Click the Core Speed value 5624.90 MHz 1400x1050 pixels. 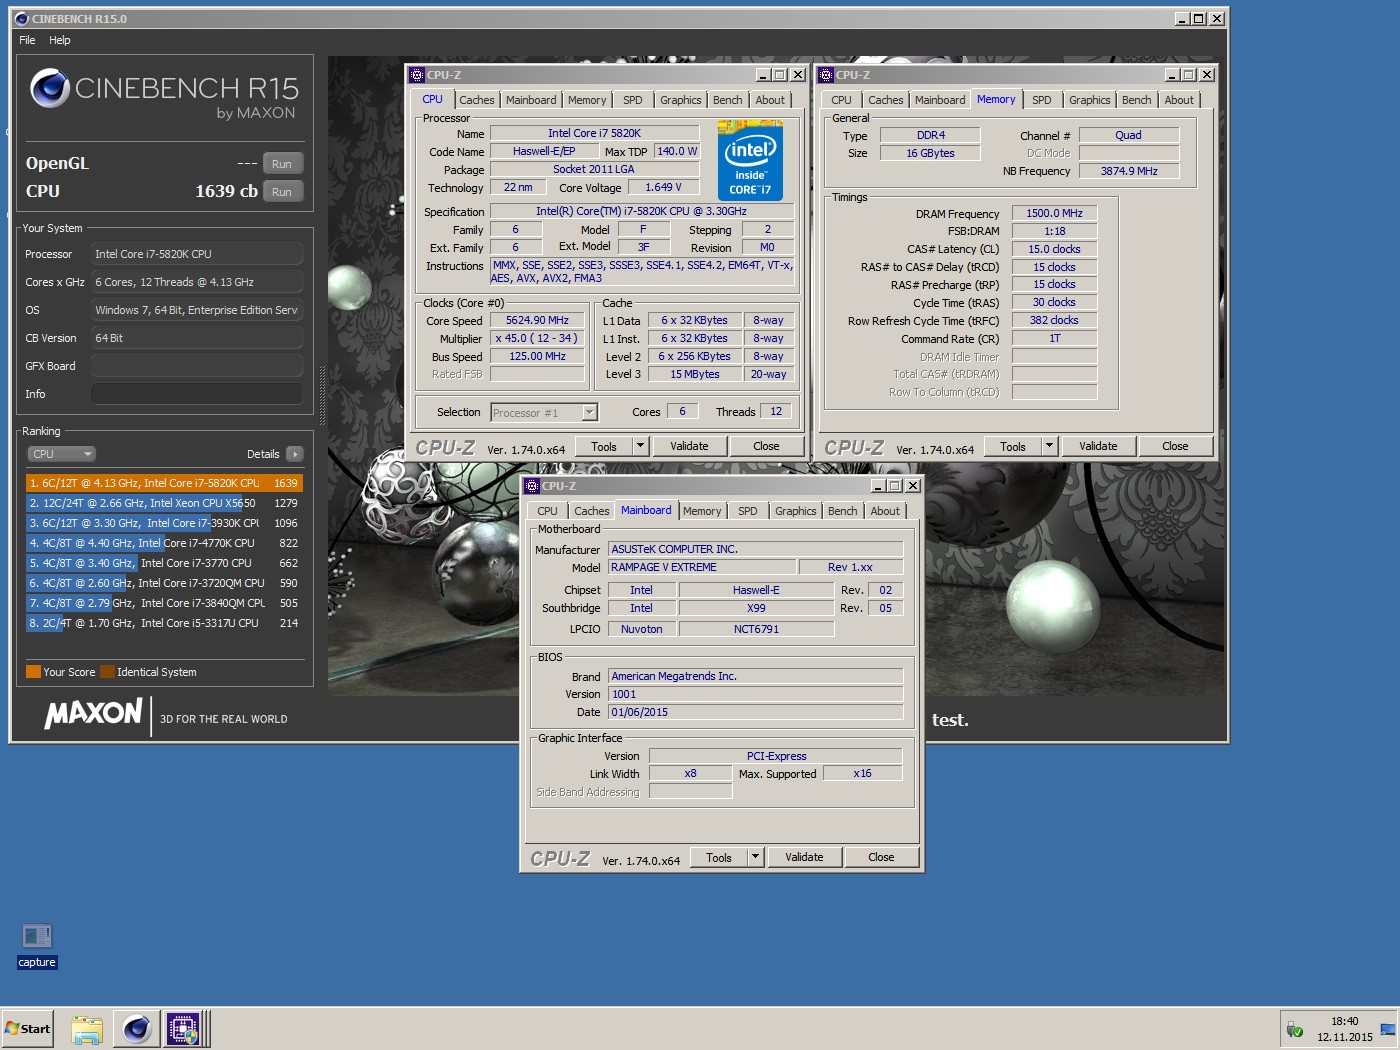537,321
